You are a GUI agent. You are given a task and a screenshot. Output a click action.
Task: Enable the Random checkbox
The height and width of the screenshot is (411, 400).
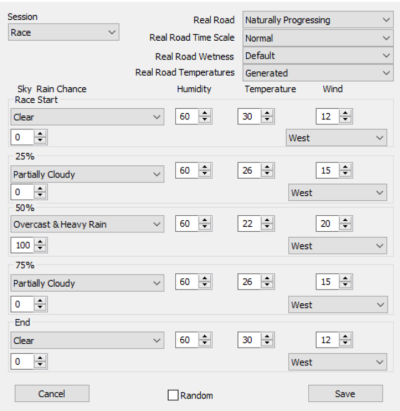173,395
